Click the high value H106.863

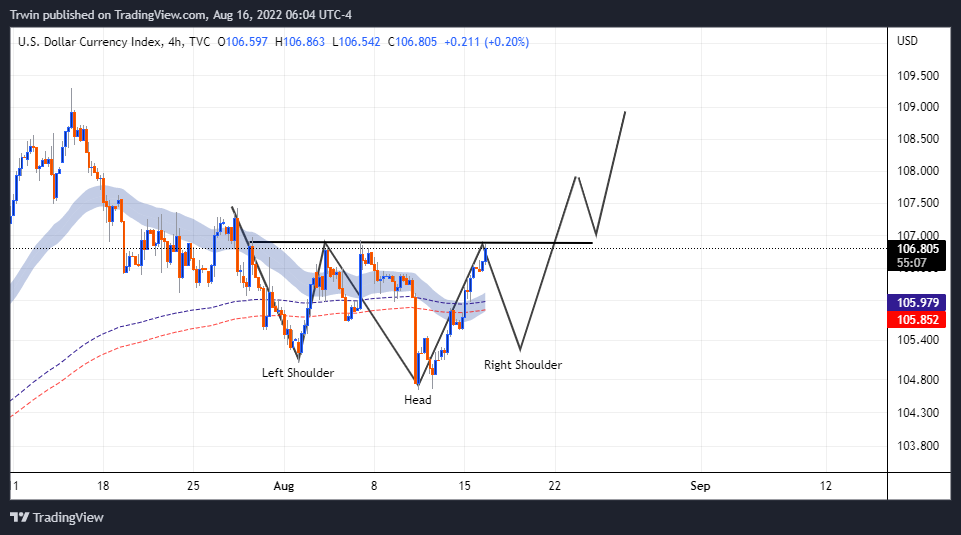tap(300, 42)
